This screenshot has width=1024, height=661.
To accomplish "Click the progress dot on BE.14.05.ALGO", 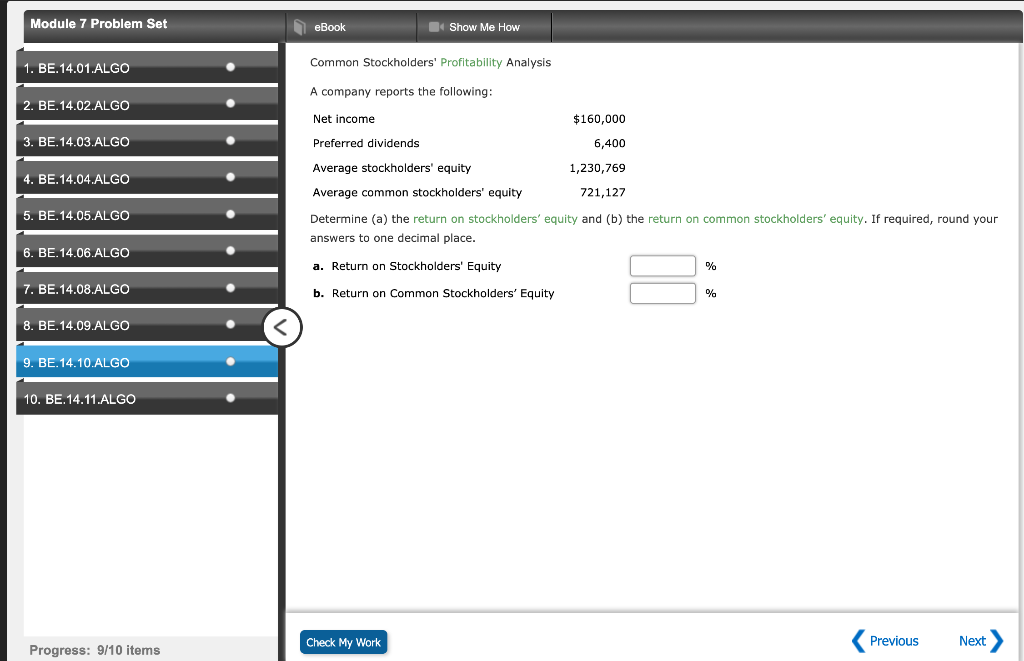I will click(230, 215).
